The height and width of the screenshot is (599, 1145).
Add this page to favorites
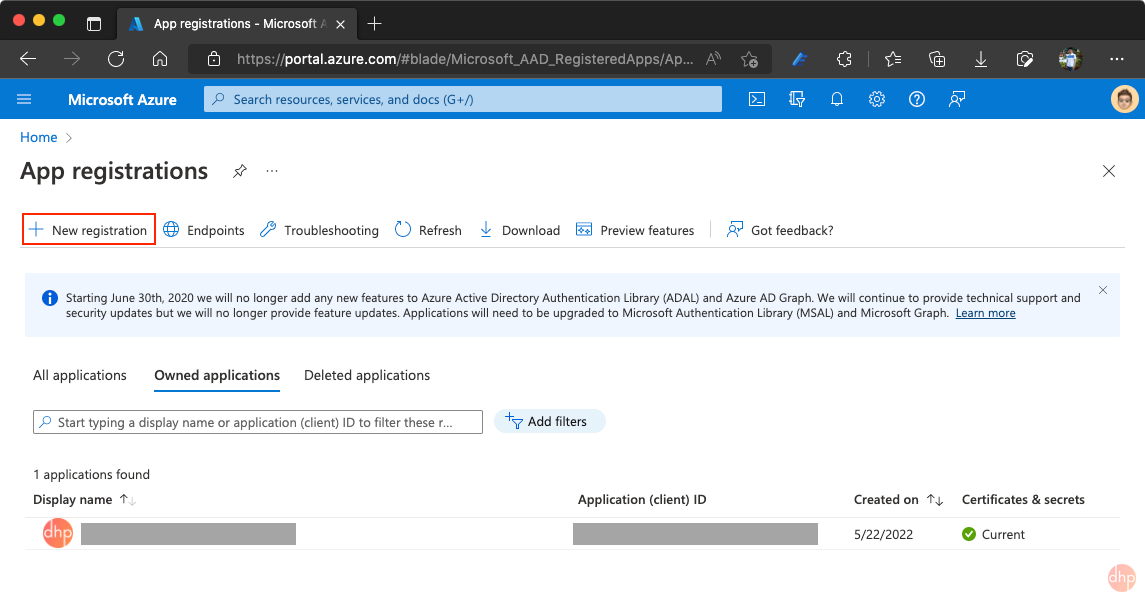pos(749,59)
